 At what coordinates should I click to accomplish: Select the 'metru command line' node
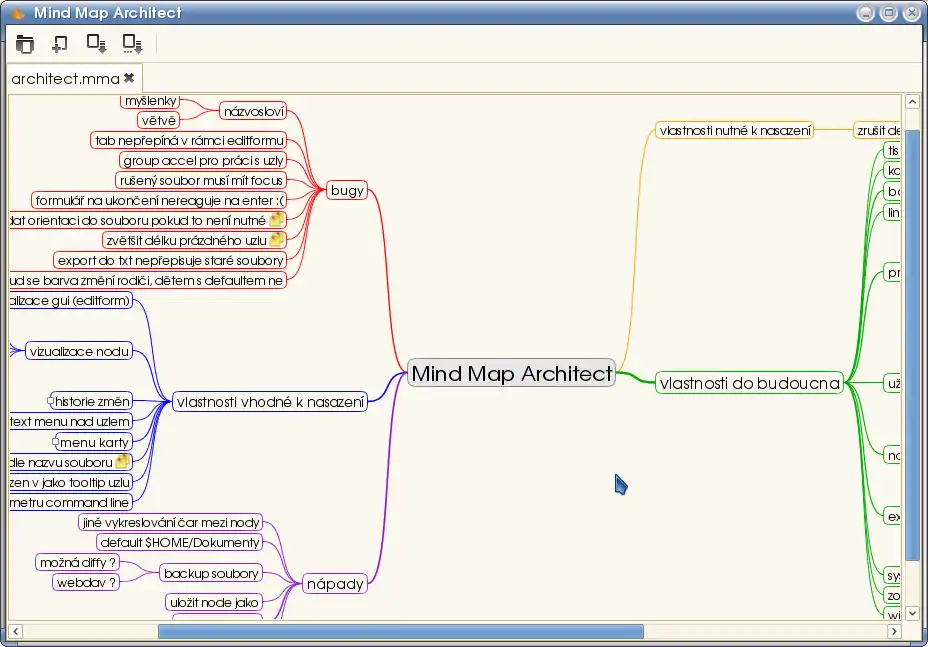pos(71,502)
